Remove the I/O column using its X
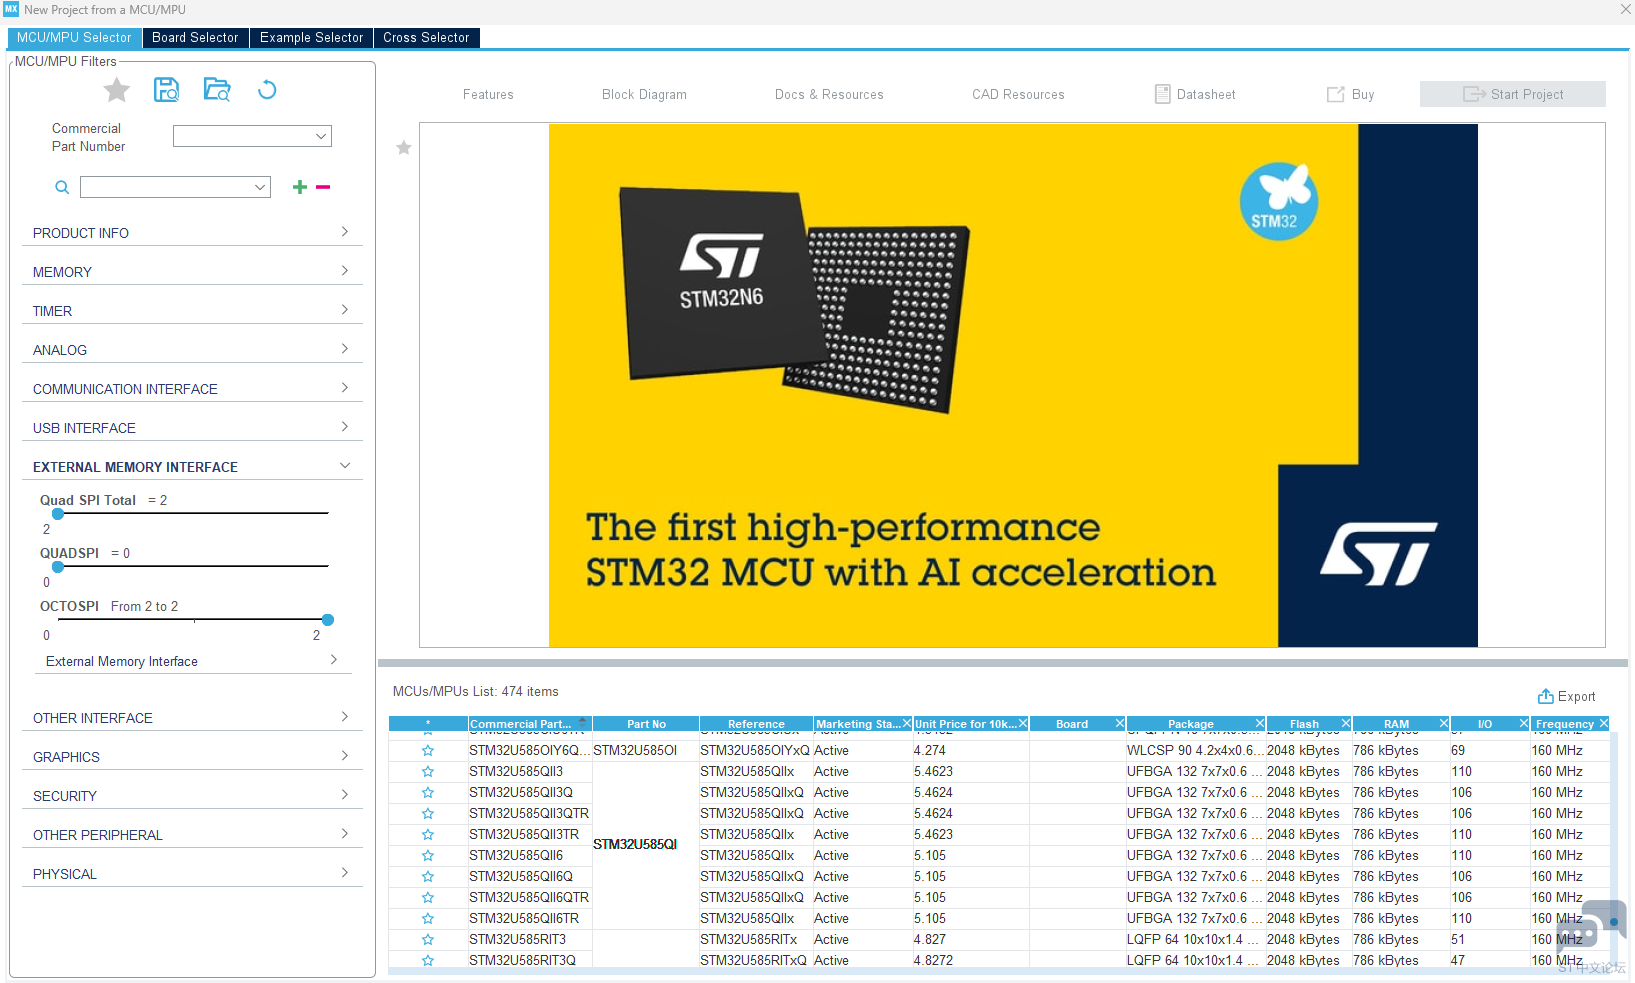Screen dimensions: 1635x983 coord(1524,723)
